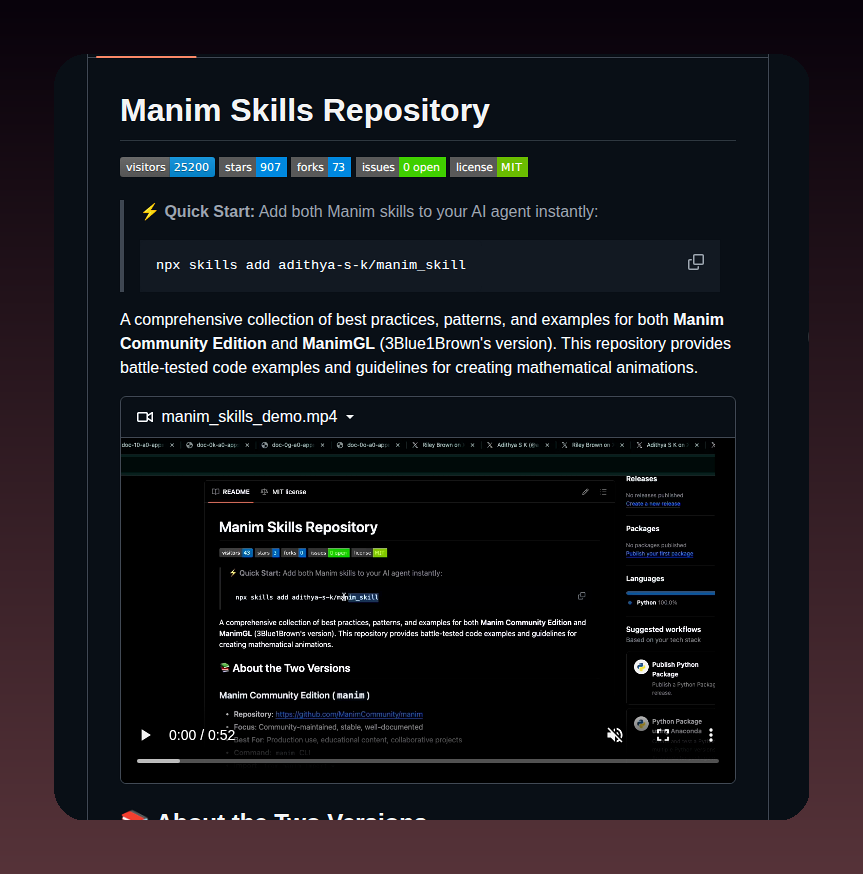This screenshot has width=863, height=874.
Task: Click the Manim Skills Repository heading
Action: [x=305, y=110]
